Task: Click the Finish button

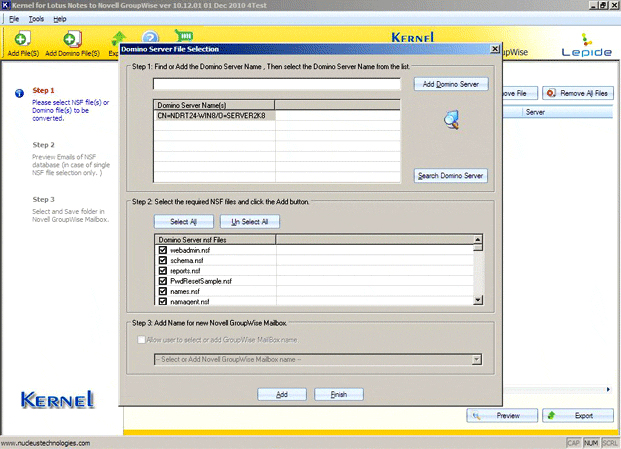Action: [339, 394]
